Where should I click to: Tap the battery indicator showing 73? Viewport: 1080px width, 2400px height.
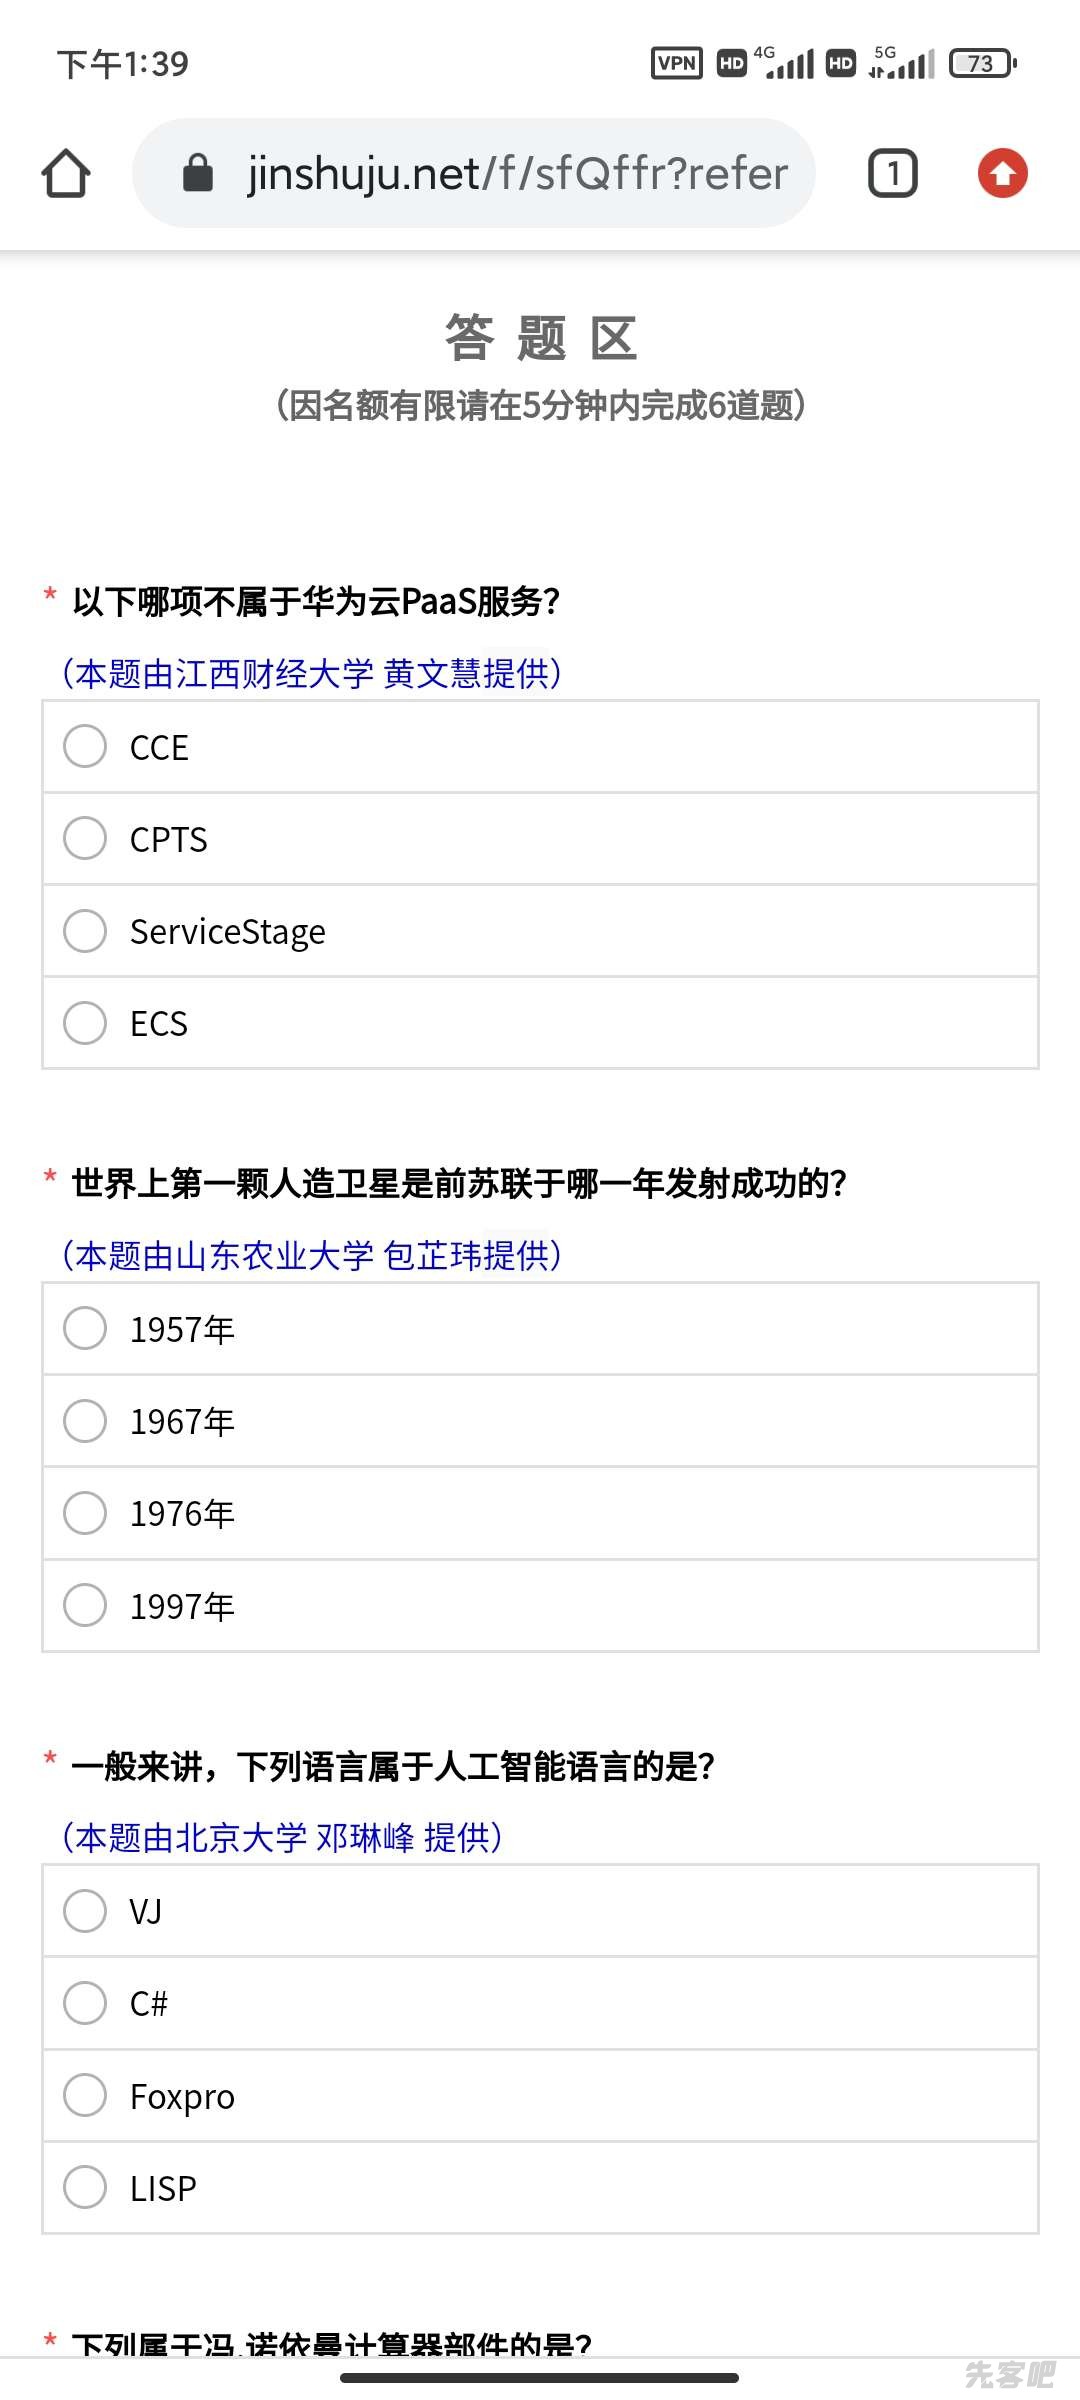click(x=982, y=63)
